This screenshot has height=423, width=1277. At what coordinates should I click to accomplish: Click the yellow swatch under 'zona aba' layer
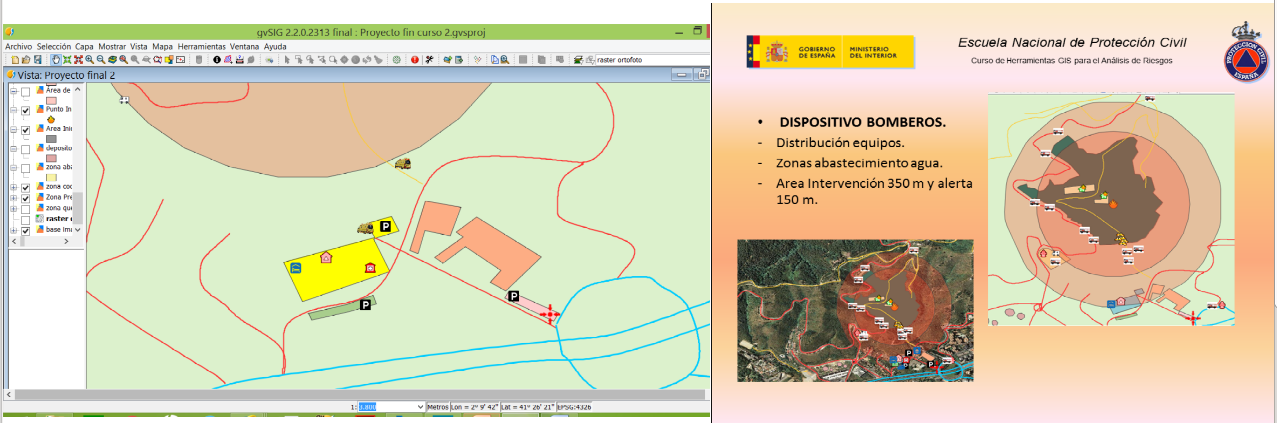click(51, 177)
